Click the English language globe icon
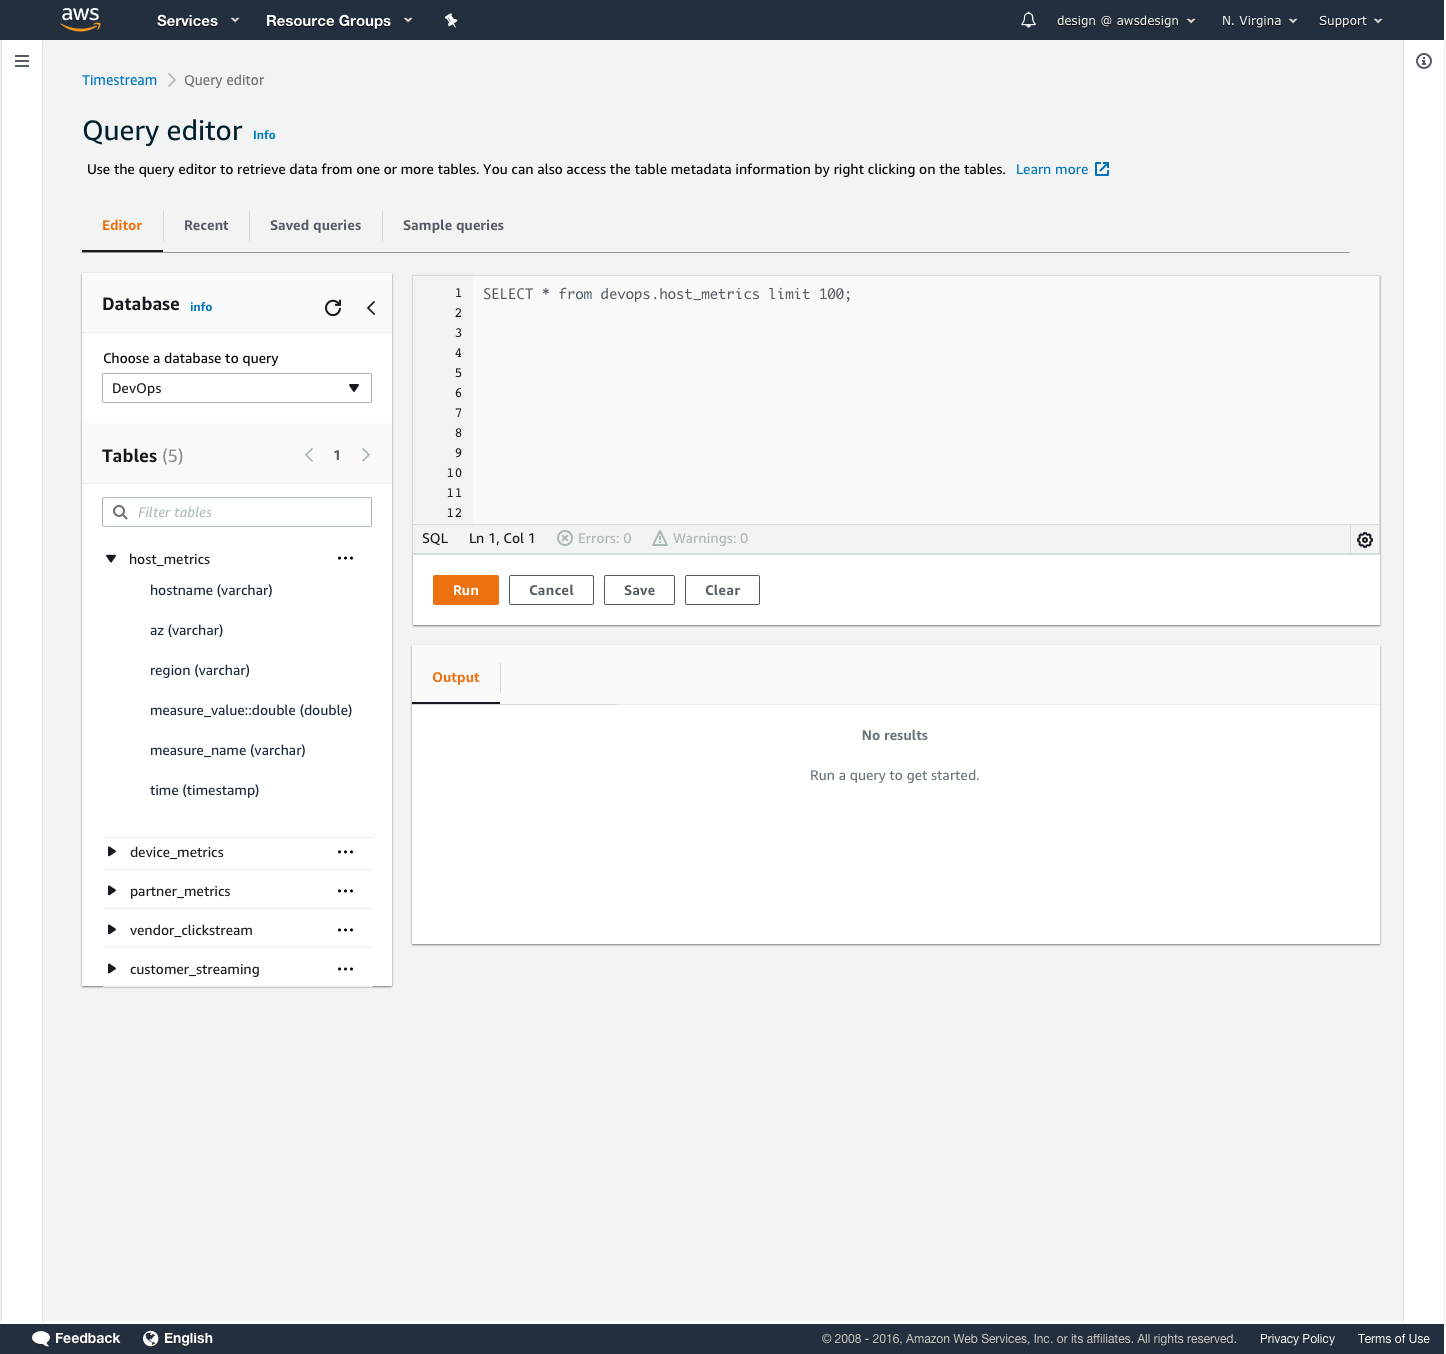 pos(151,1338)
